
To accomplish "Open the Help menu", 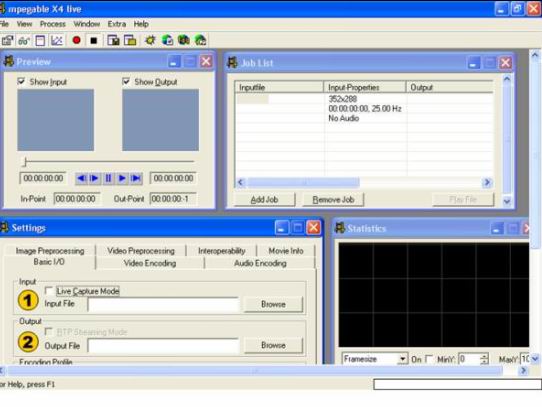I will click(141, 24).
